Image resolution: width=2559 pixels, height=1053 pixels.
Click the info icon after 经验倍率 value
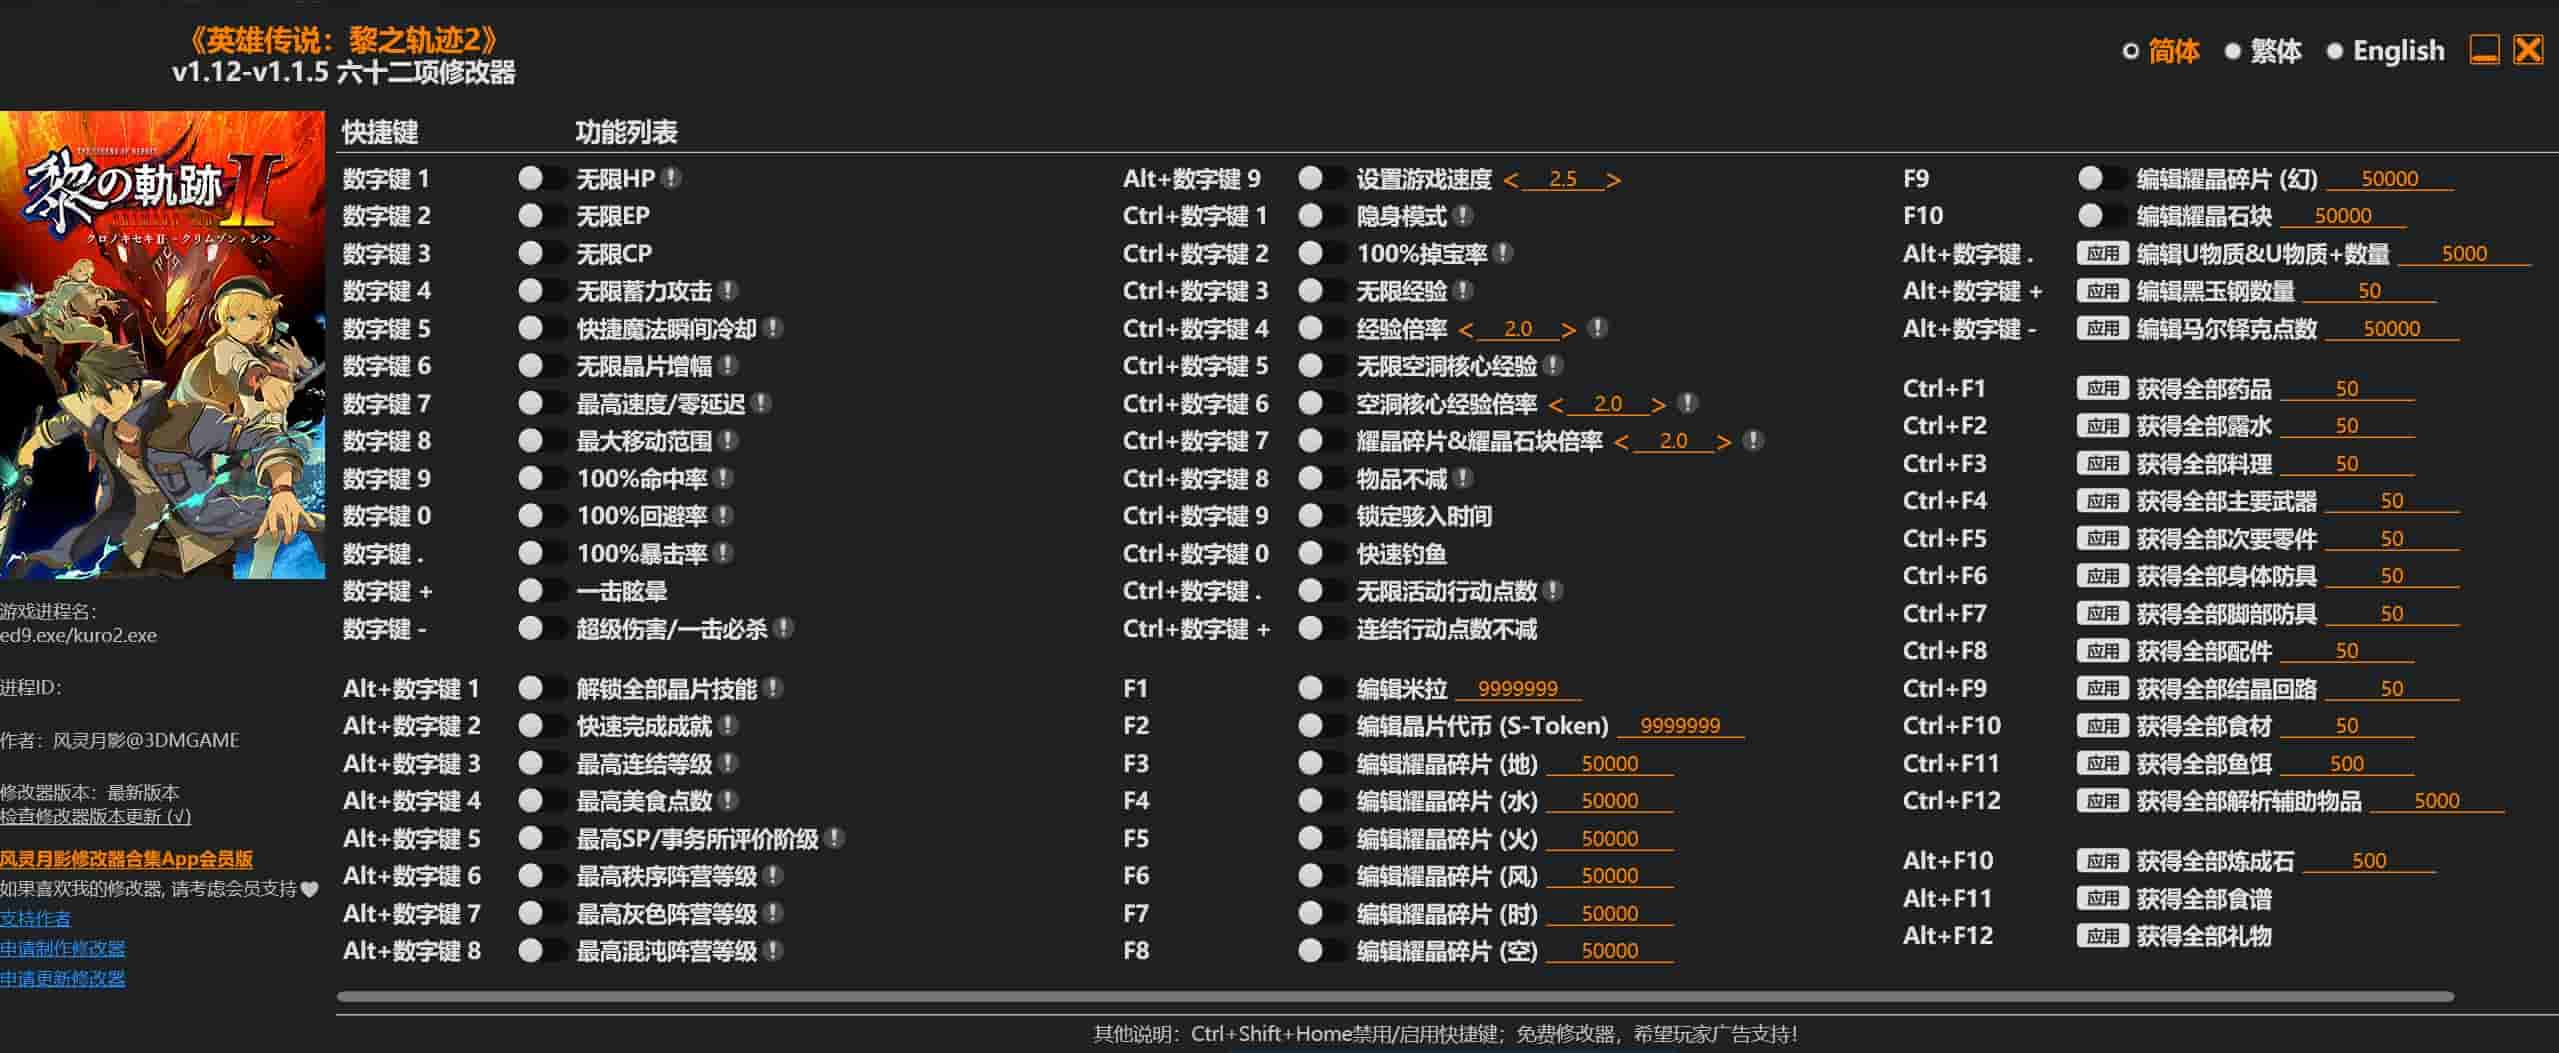click(x=1598, y=329)
